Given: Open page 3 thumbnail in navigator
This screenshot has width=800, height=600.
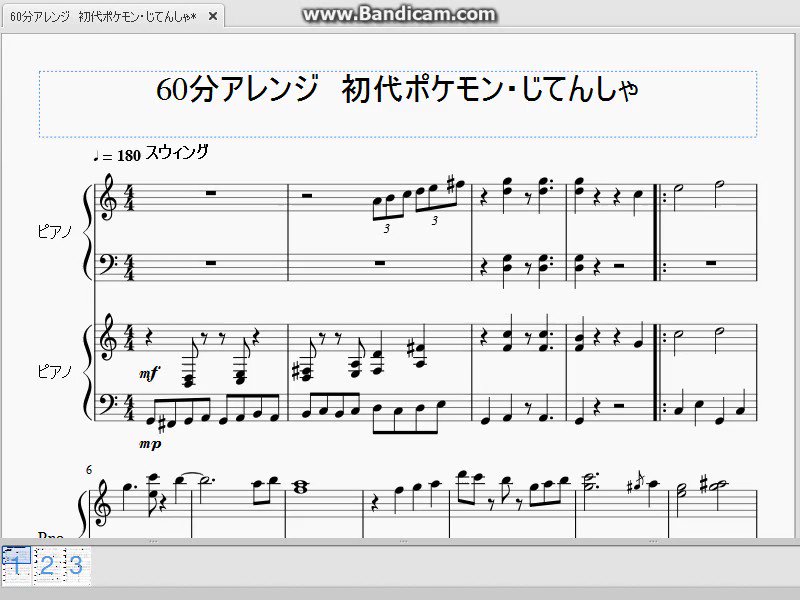Looking at the screenshot, I should pyautogui.click(x=77, y=565).
